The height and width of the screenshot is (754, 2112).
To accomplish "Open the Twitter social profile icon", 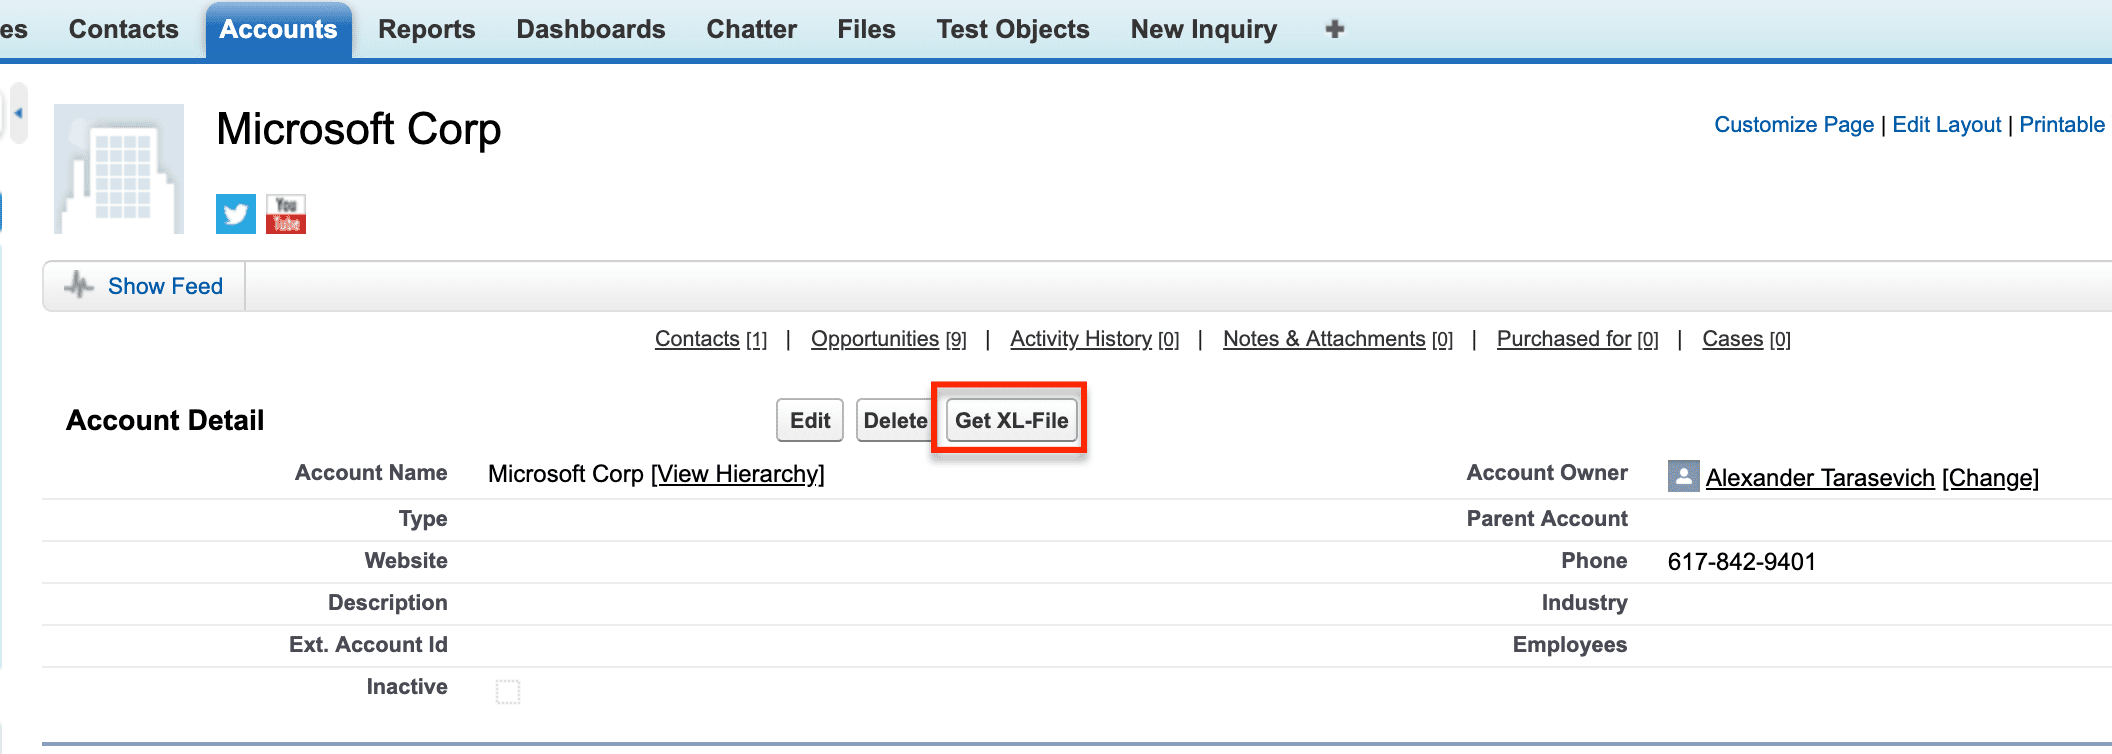I will pyautogui.click(x=236, y=214).
